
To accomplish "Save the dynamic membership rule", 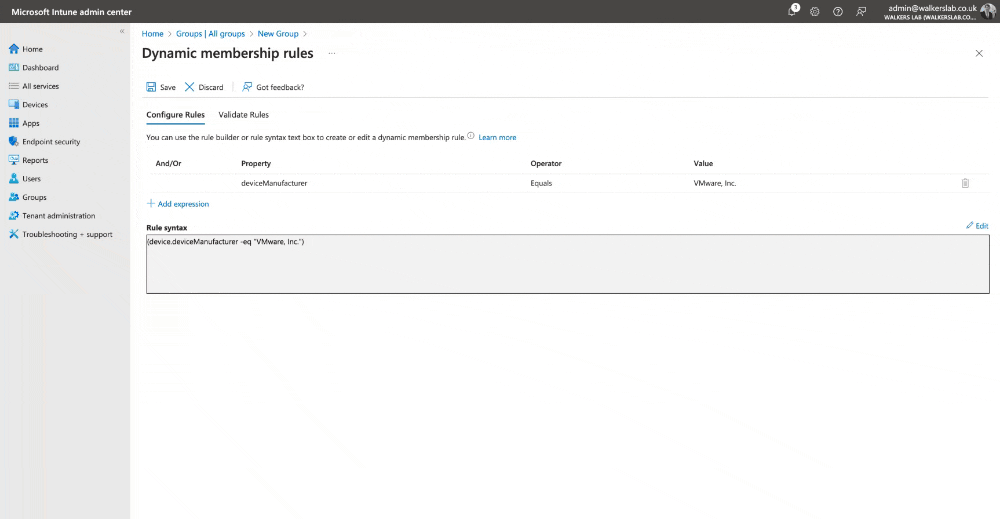I will tap(161, 87).
